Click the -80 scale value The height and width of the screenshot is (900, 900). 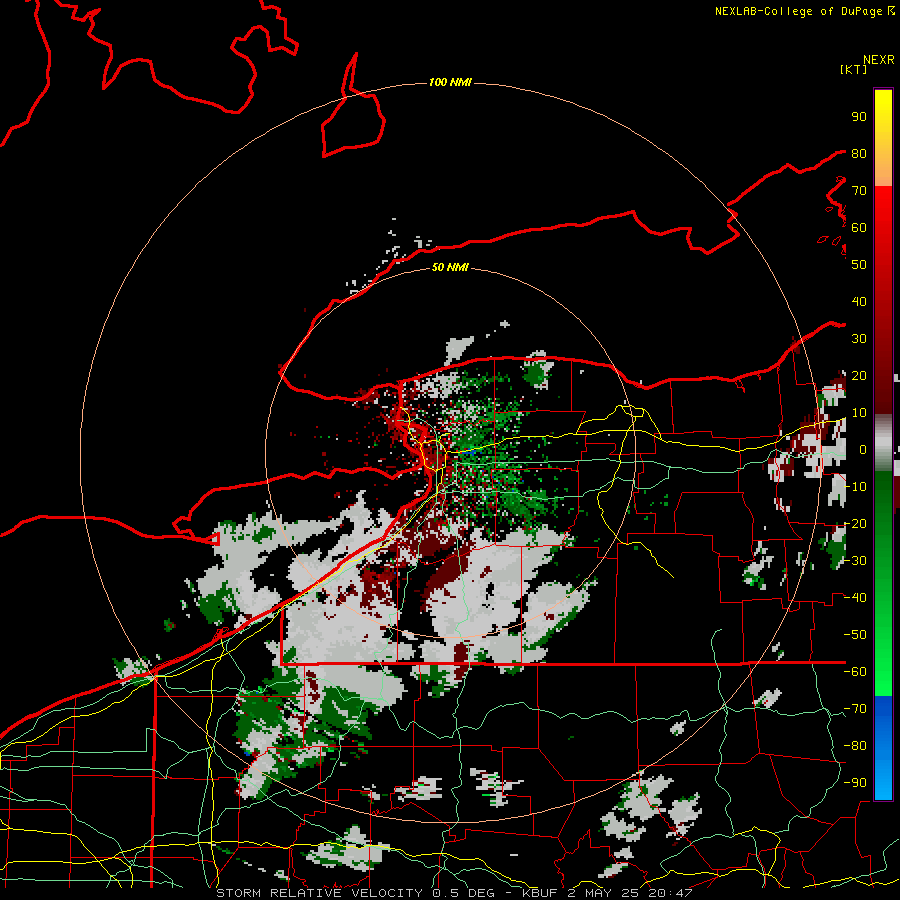click(x=855, y=746)
